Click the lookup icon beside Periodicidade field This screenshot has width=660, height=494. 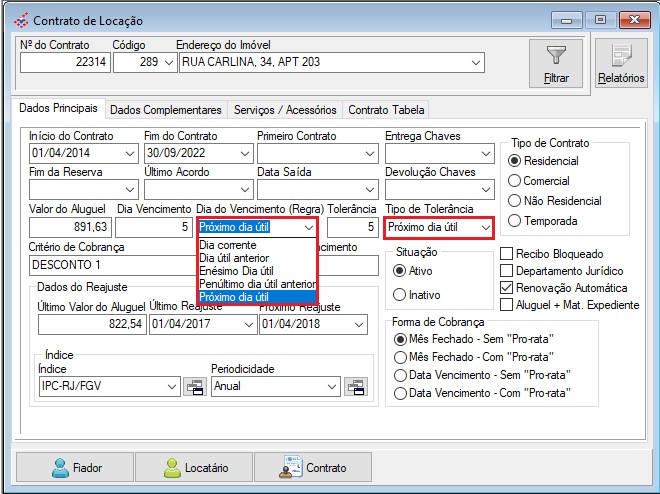tap(355, 387)
